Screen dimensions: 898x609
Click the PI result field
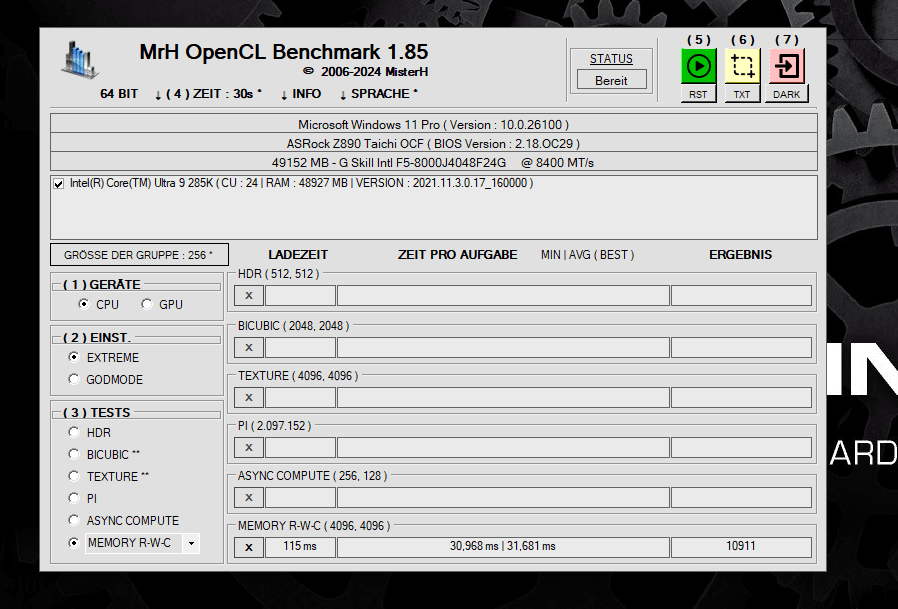pos(741,447)
